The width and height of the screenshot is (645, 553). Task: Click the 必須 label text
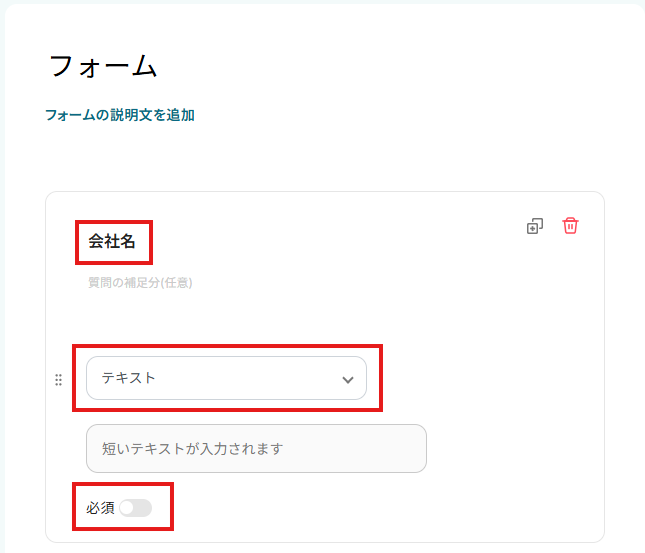pyautogui.click(x=100, y=508)
